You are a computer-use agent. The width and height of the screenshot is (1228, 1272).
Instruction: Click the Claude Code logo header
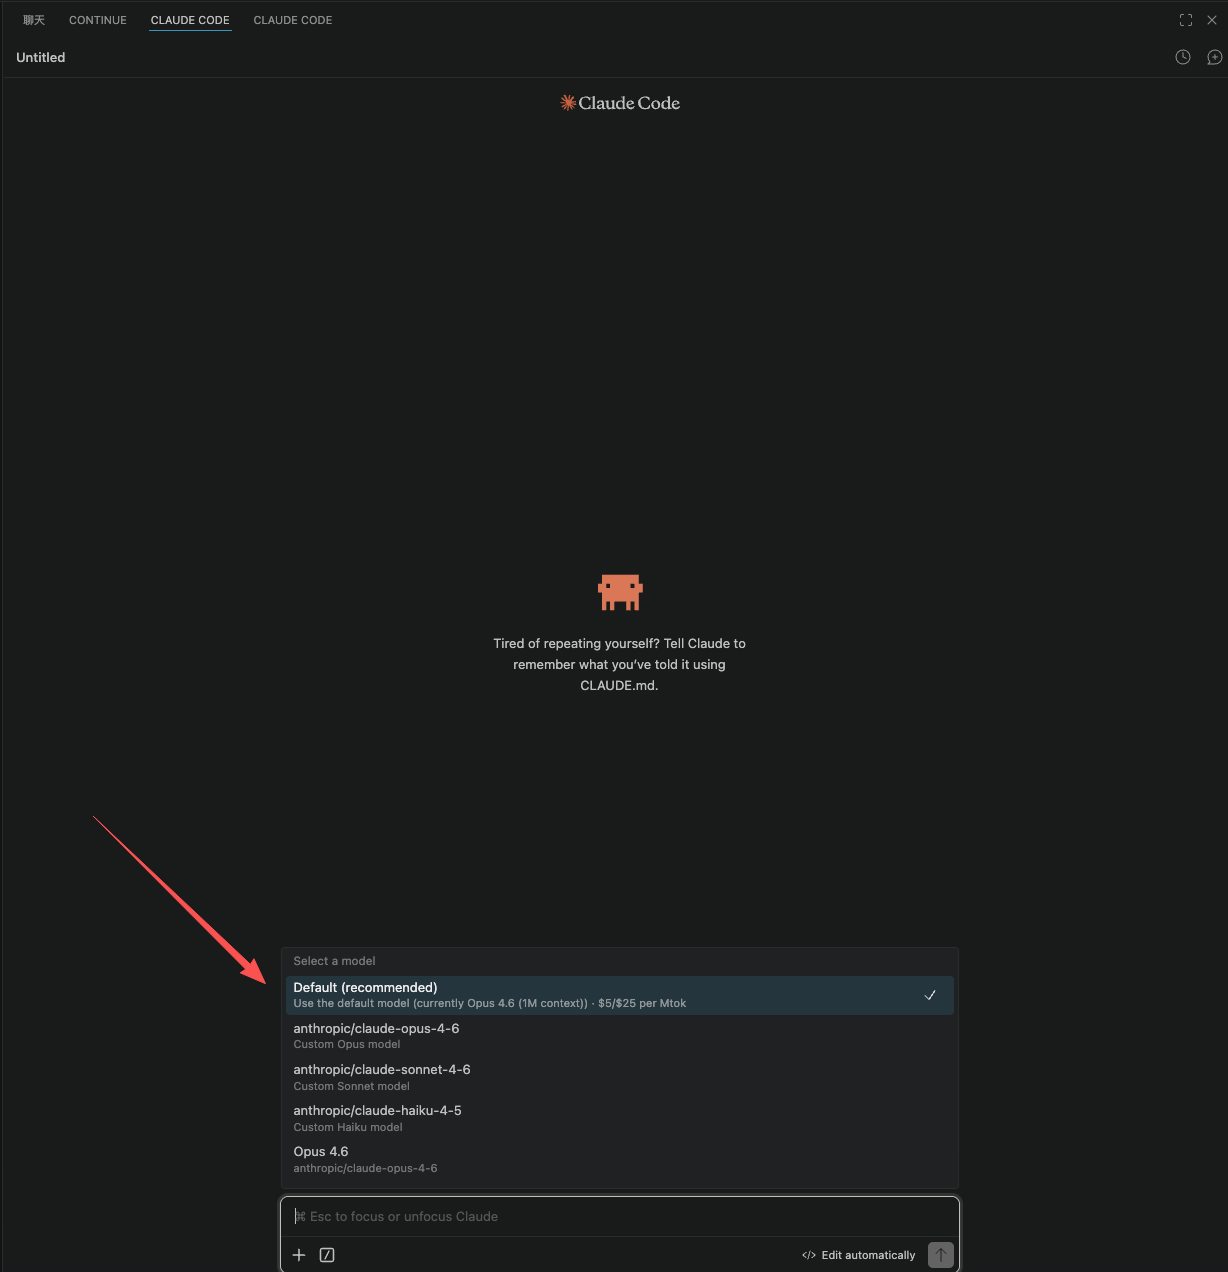click(620, 103)
